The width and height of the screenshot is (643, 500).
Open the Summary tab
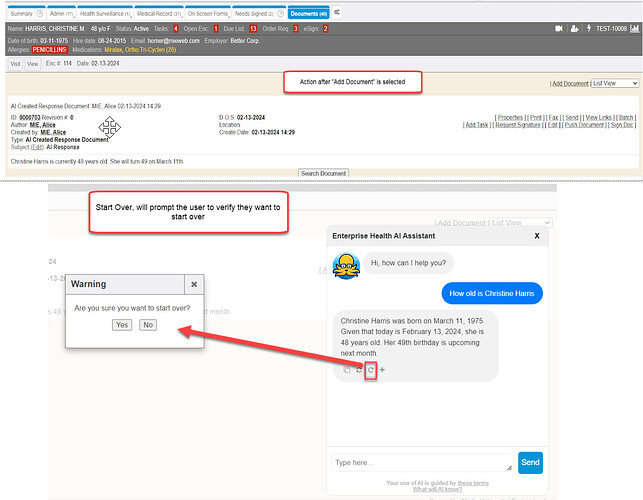point(21,13)
